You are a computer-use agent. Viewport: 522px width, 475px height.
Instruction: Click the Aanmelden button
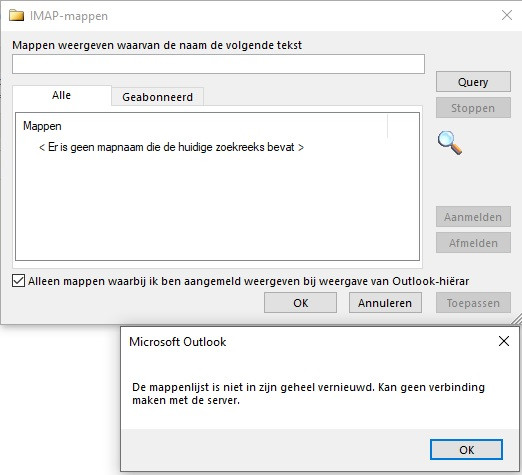pos(473,217)
